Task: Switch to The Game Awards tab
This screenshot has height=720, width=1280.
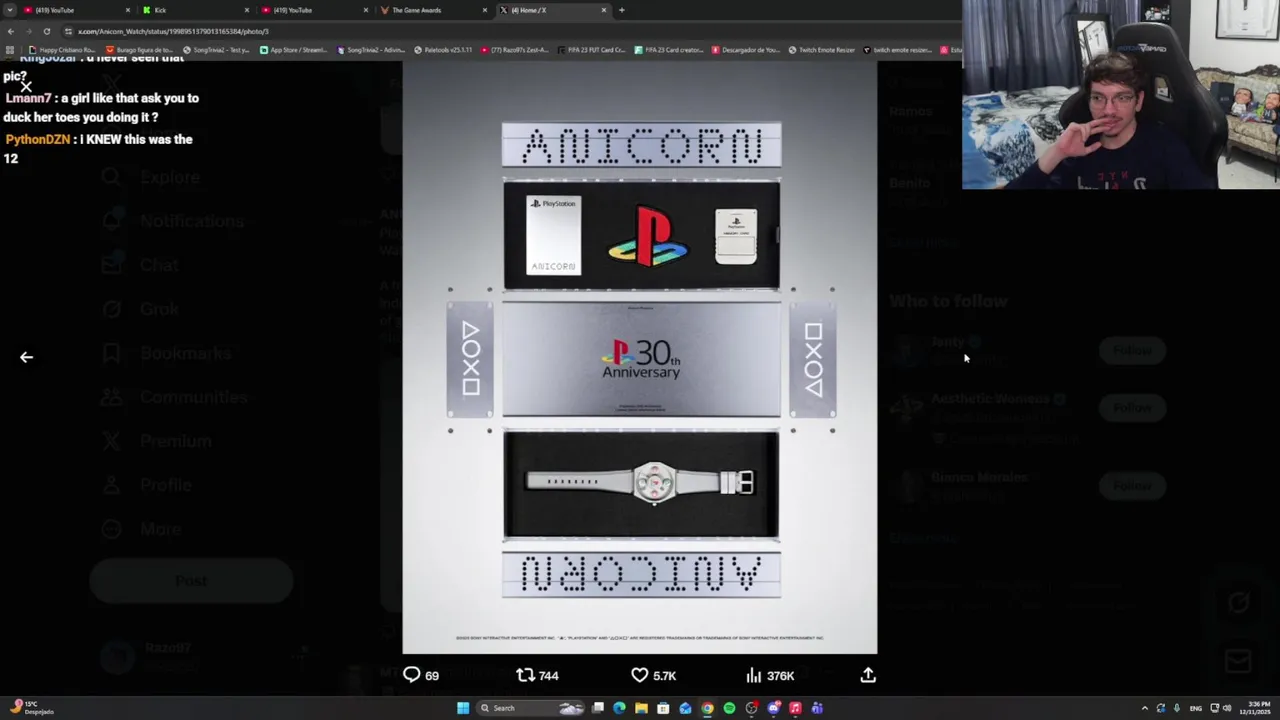Action: [x=433, y=10]
